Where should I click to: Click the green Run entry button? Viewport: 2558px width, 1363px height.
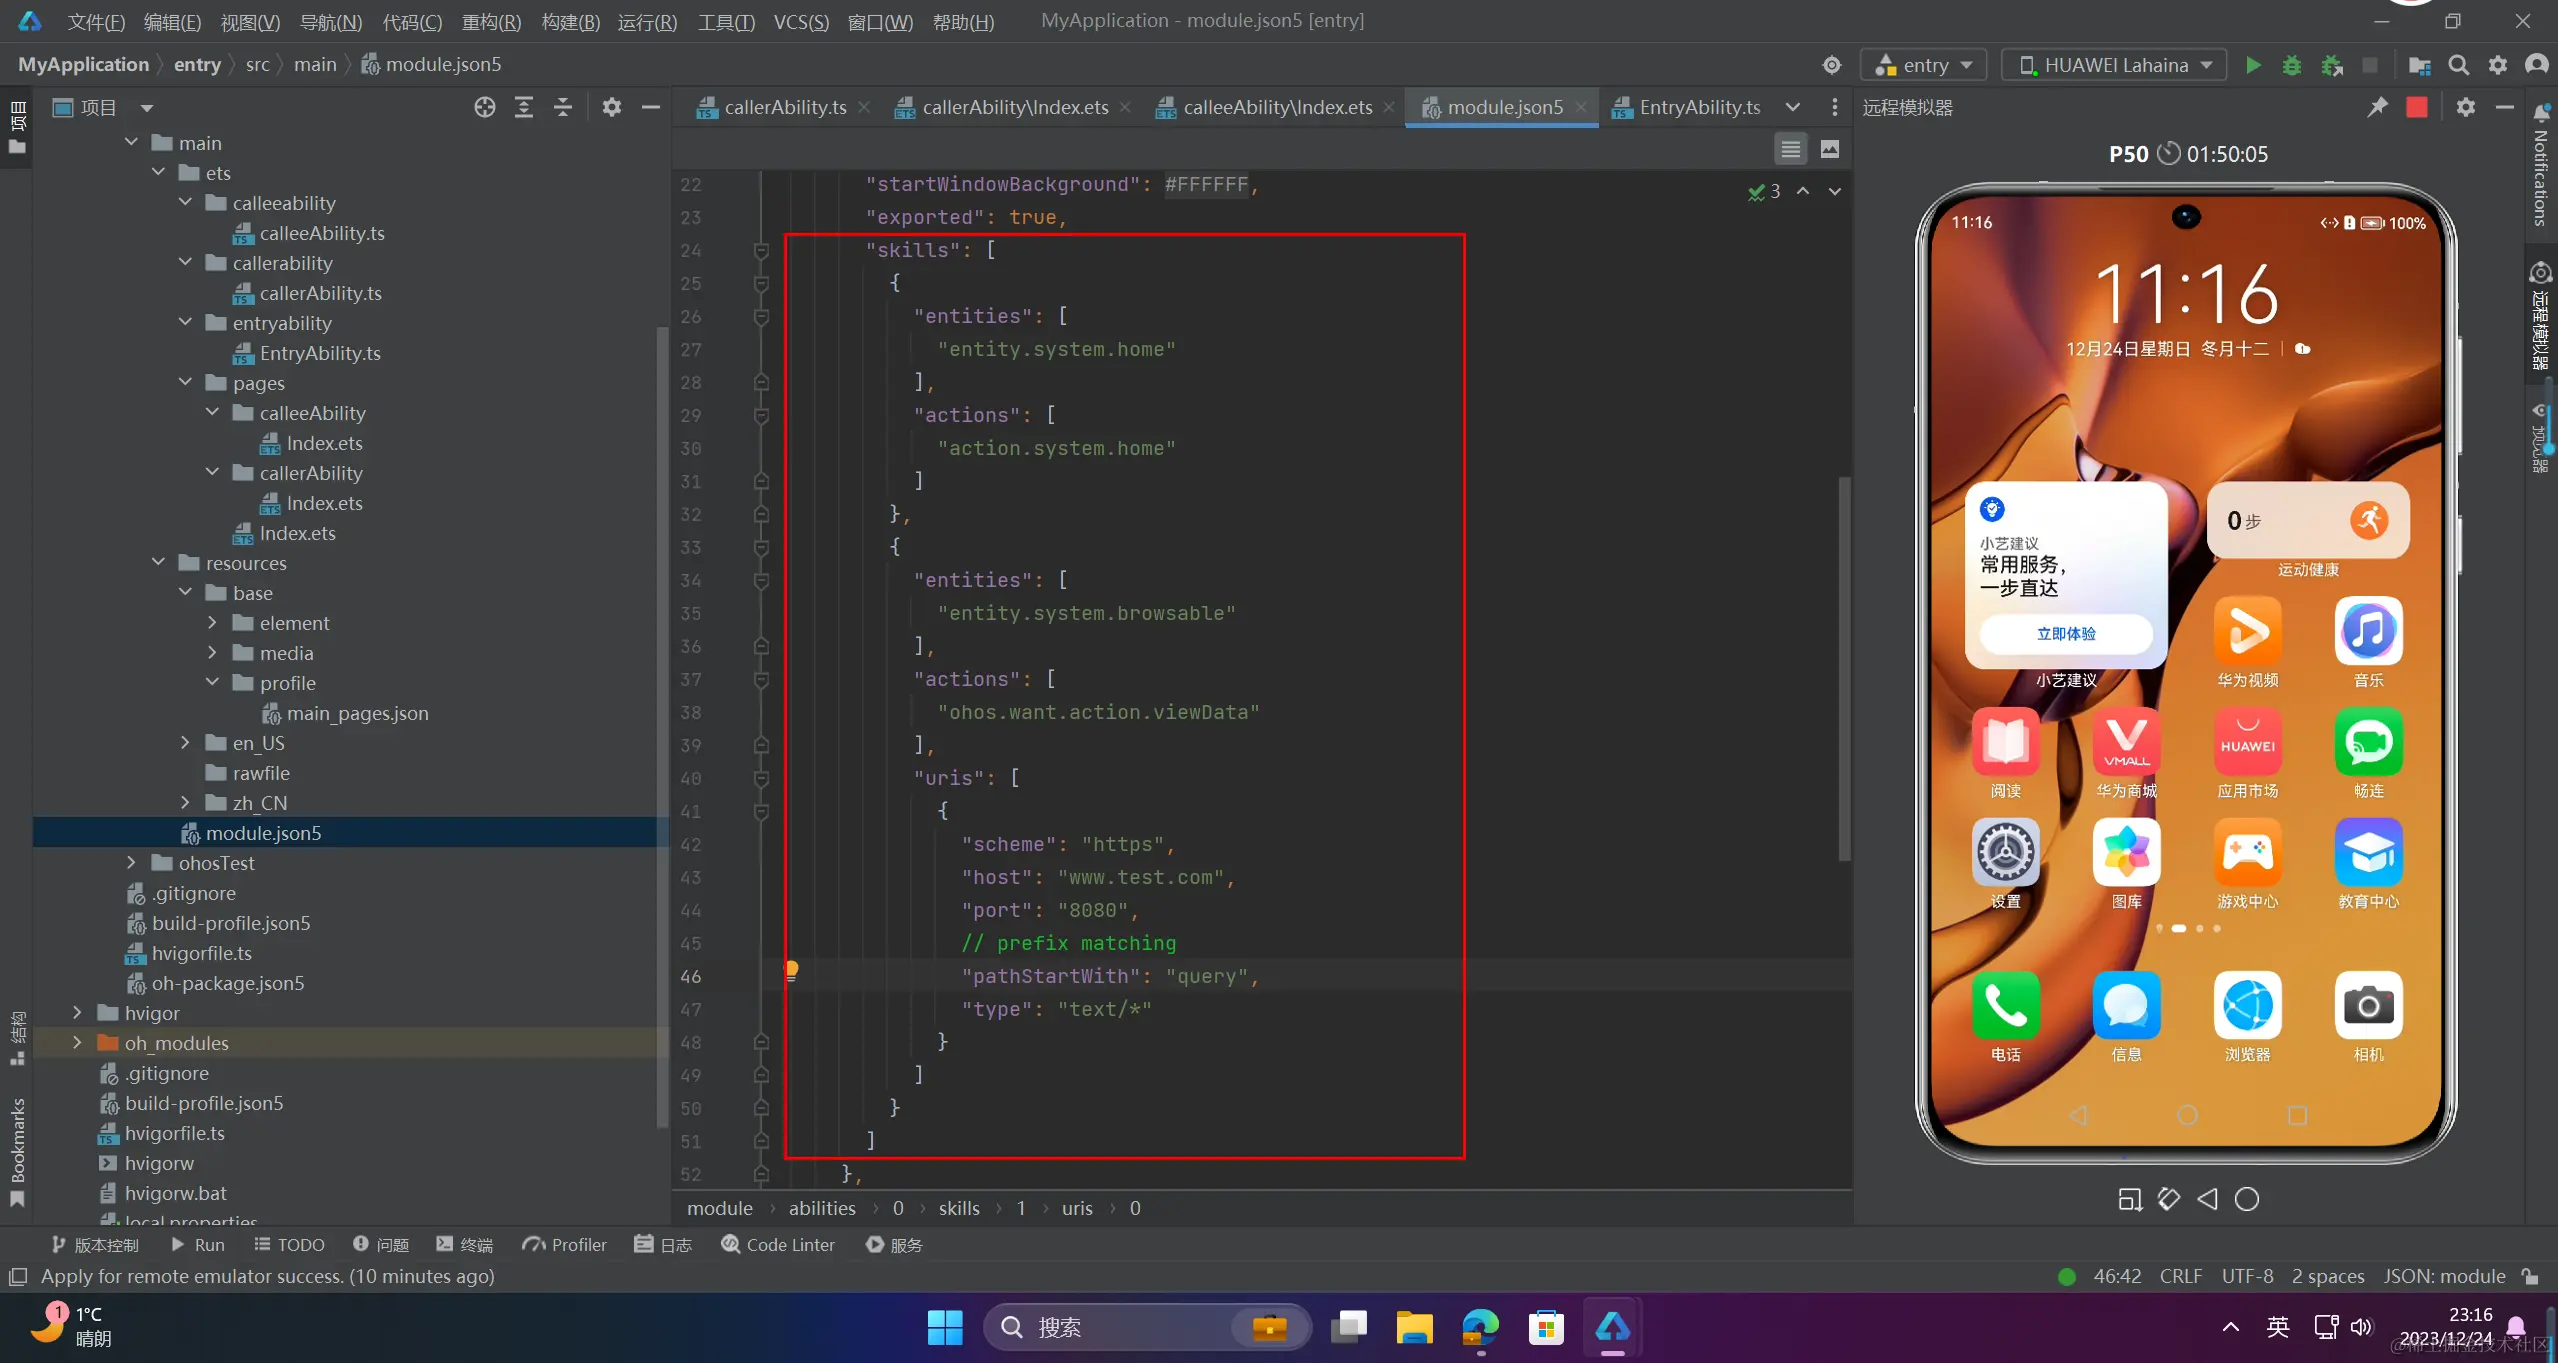pos(2253,65)
